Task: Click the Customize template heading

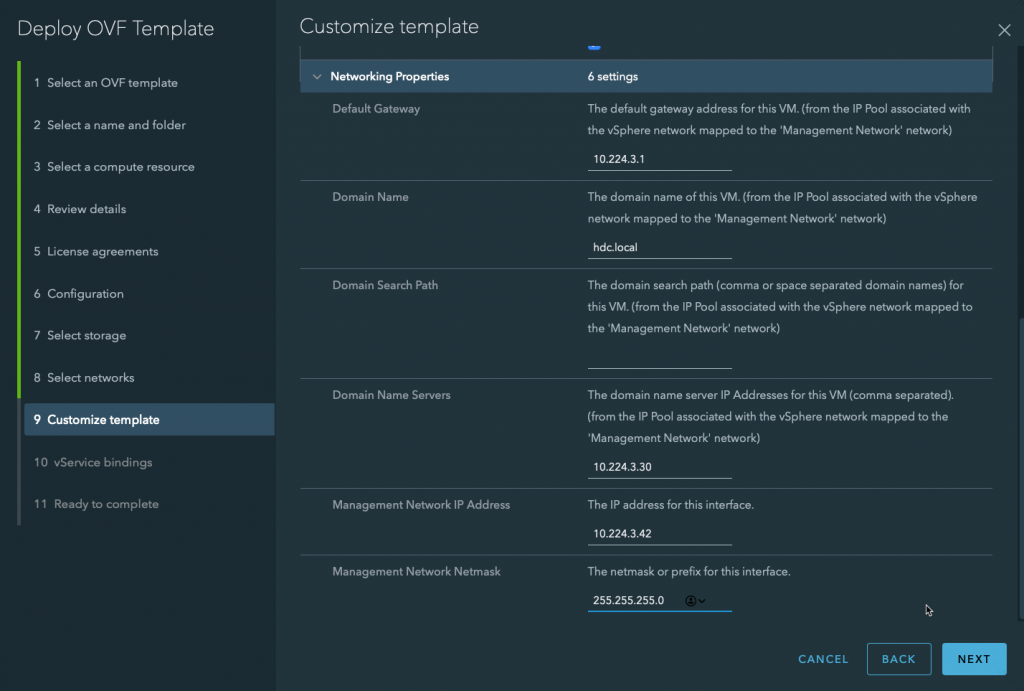Action: click(x=389, y=27)
